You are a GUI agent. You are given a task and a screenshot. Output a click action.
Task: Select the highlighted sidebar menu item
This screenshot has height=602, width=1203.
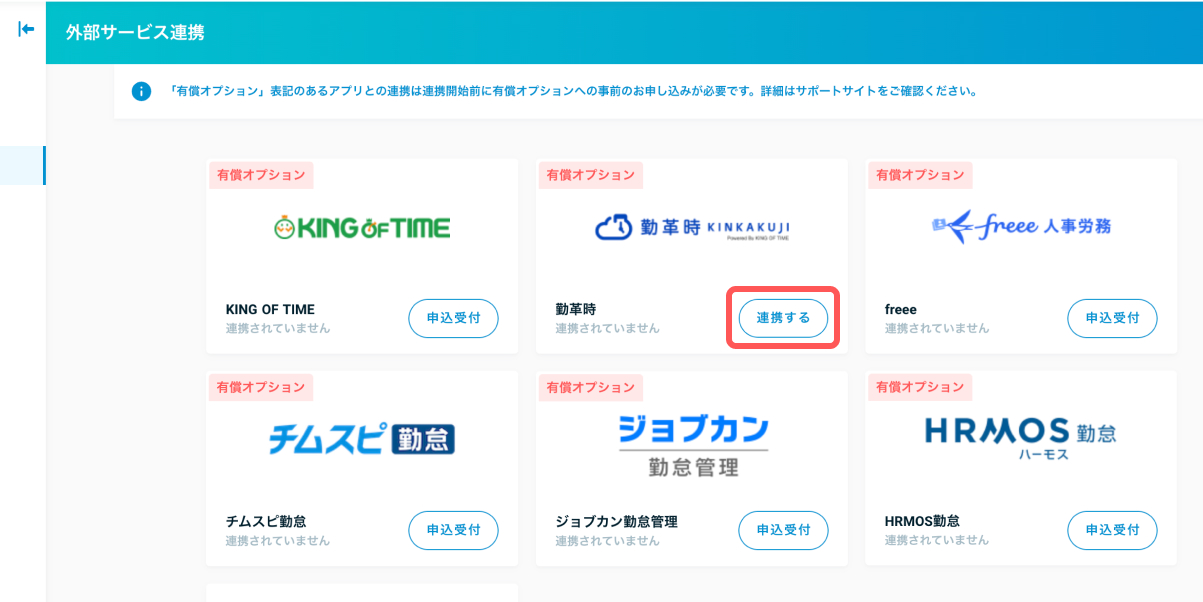coord(23,165)
